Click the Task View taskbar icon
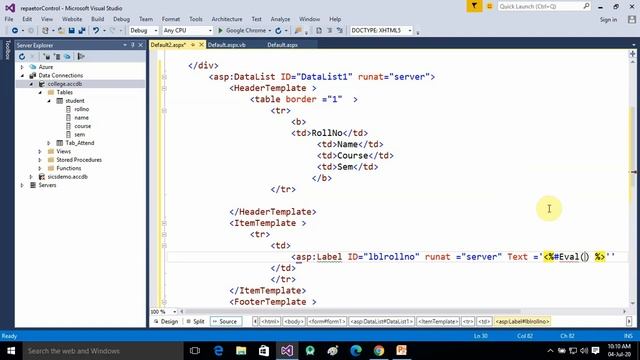This screenshot has height=360, width=640. pyautogui.click(x=195, y=351)
